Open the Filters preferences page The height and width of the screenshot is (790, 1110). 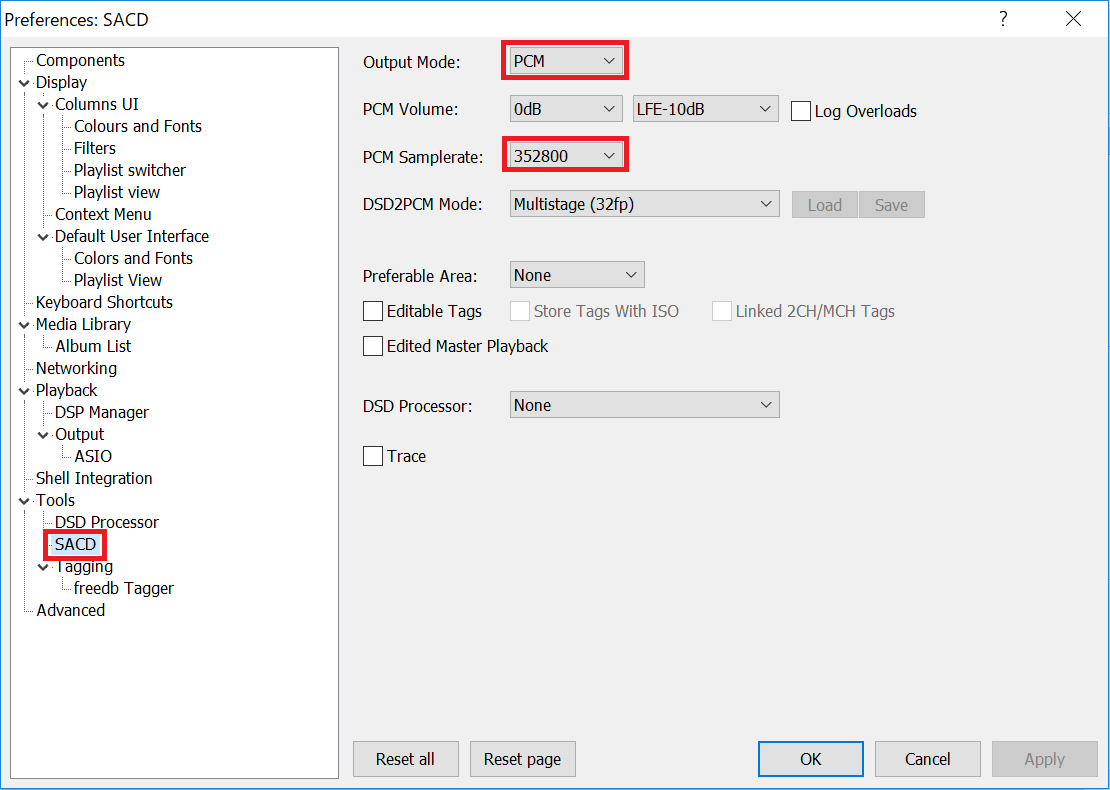click(94, 148)
